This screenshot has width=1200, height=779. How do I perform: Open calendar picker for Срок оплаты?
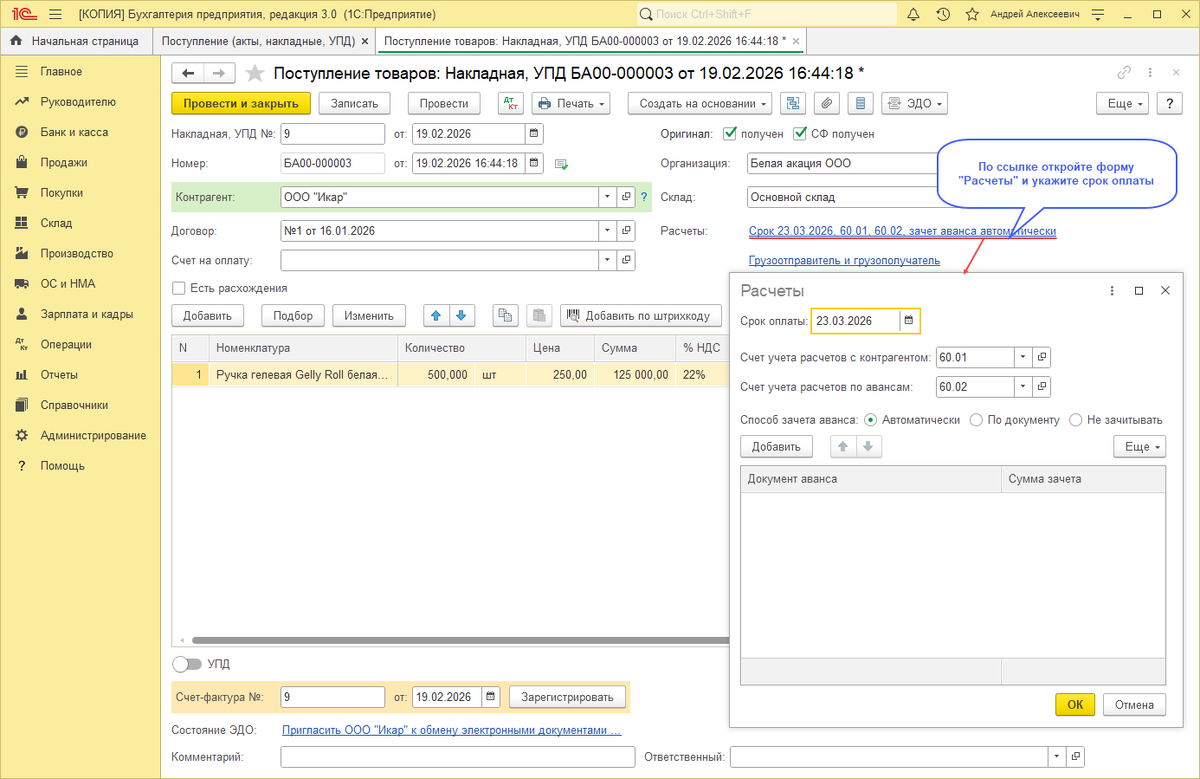point(908,321)
